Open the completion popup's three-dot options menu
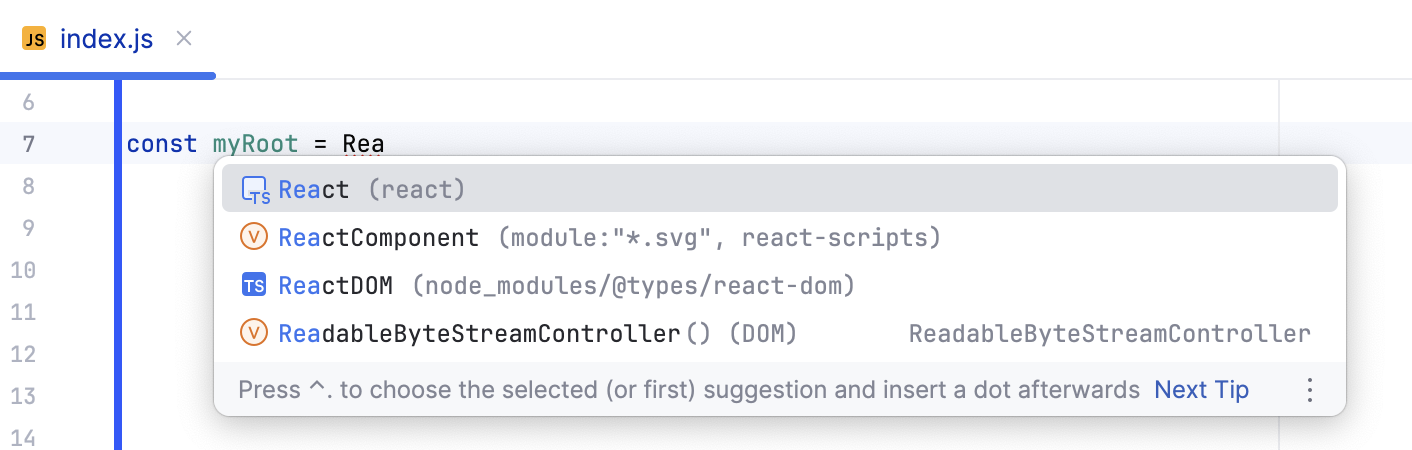Viewport: 1412px width, 450px height. point(1310,390)
